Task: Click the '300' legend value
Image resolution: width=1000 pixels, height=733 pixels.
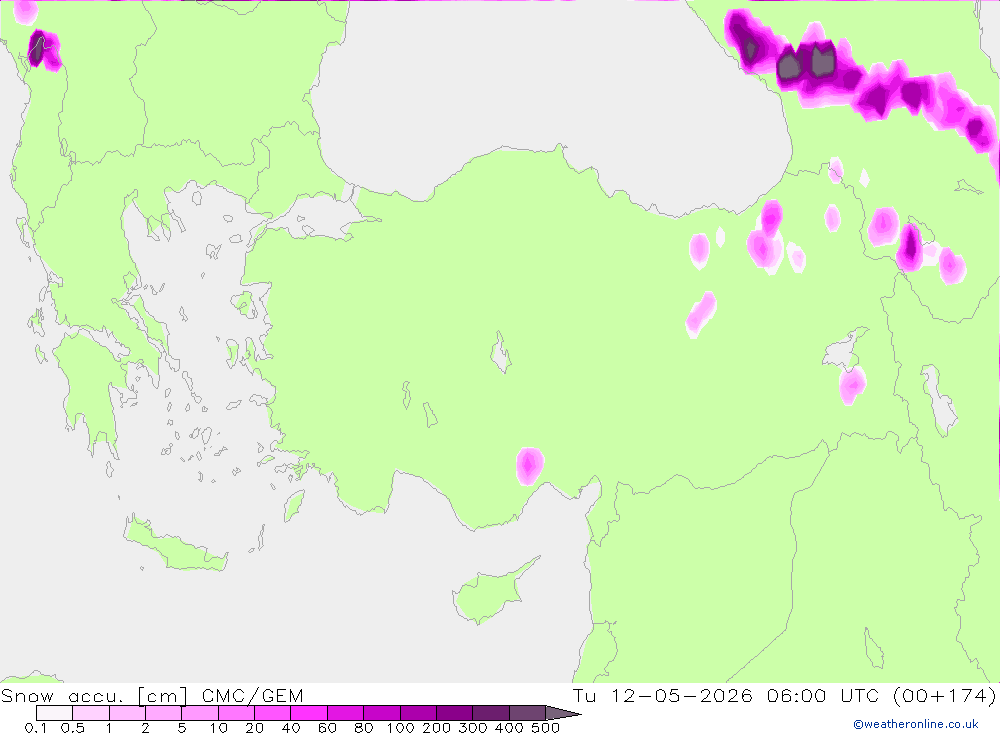Action: click(x=473, y=727)
